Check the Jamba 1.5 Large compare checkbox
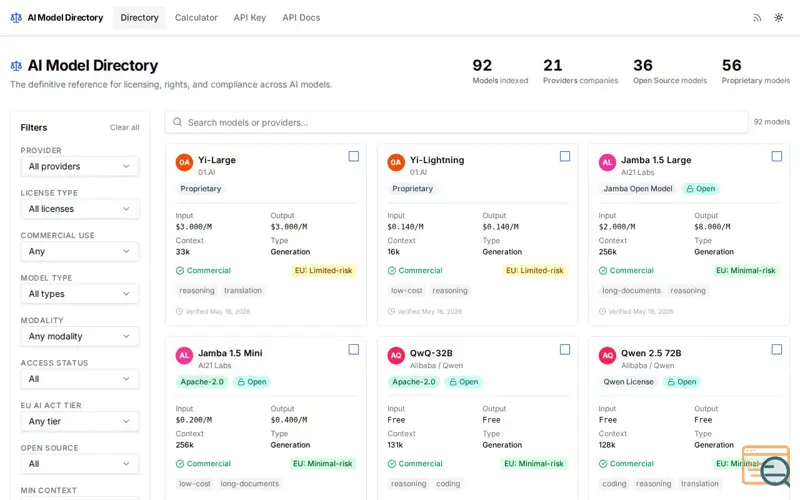Viewport: 800px width, 500px height. click(x=777, y=157)
